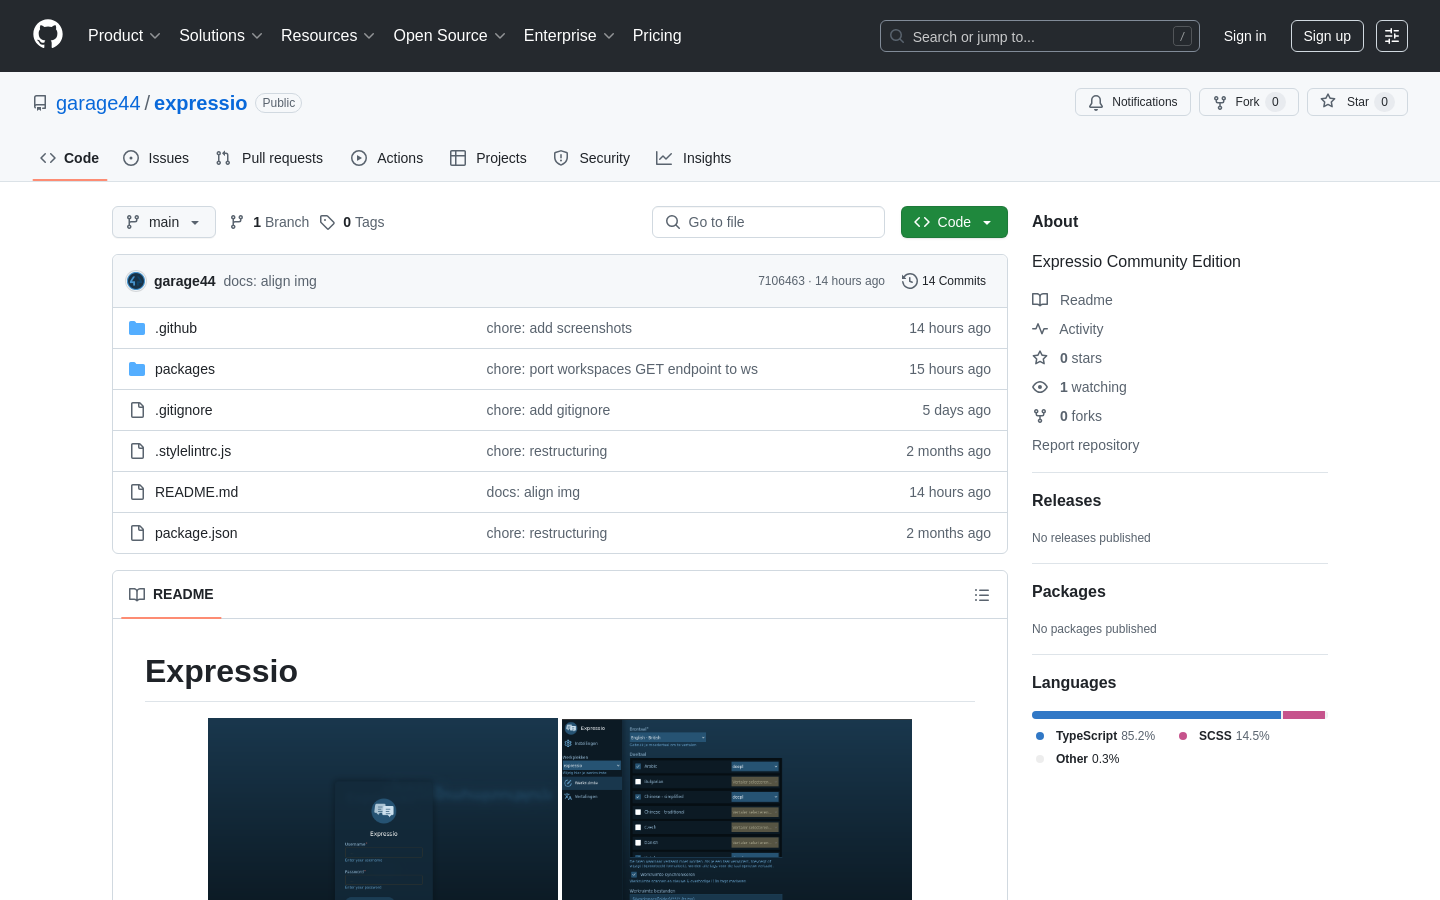
Task: Open the .github folder icon
Action: tap(137, 328)
